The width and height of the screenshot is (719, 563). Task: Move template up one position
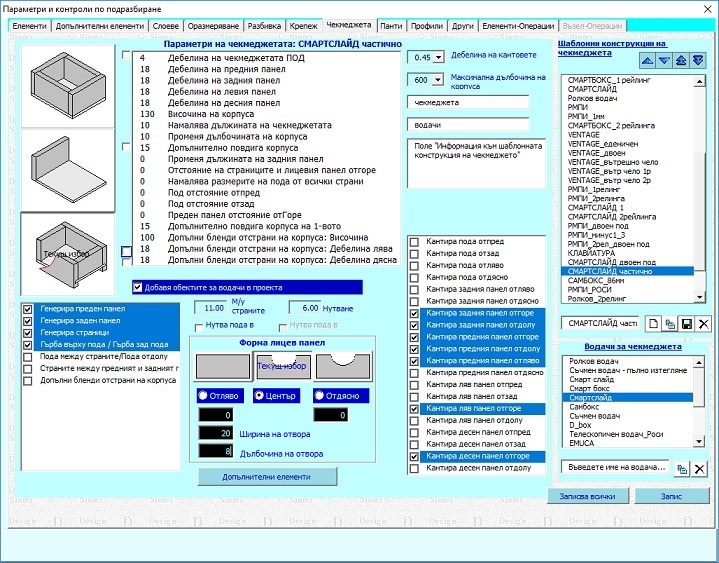click(647, 61)
